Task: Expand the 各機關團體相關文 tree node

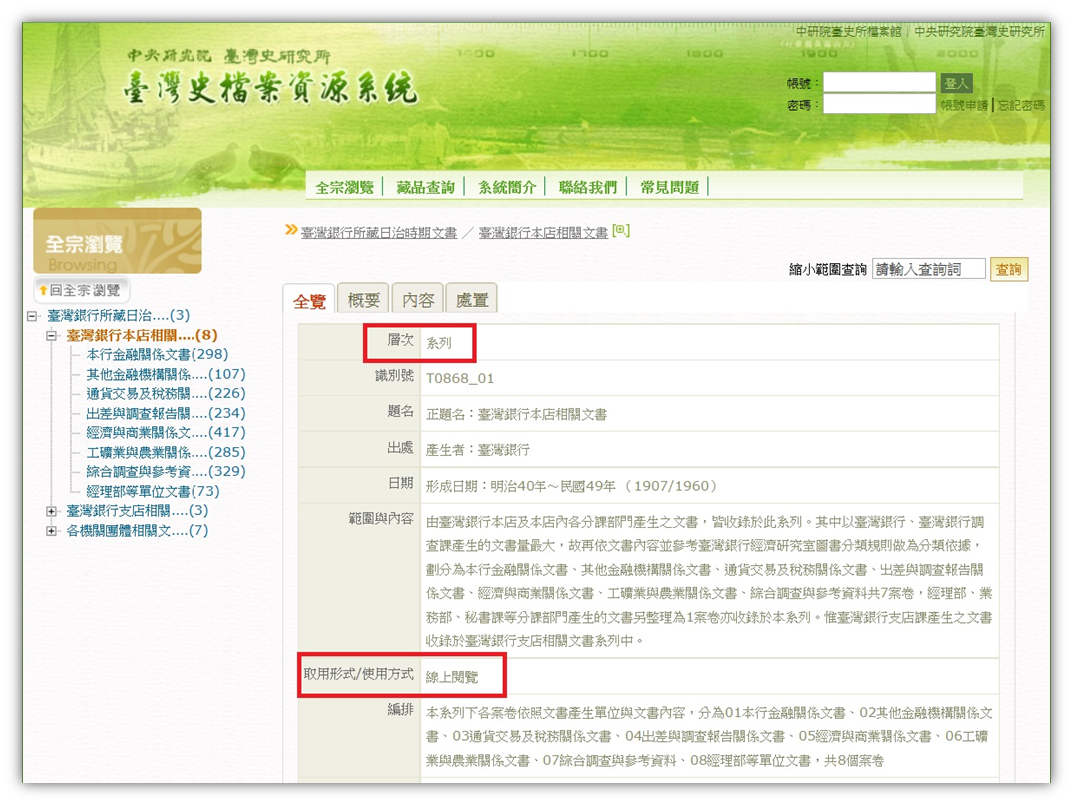Action: (x=51, y=531)
